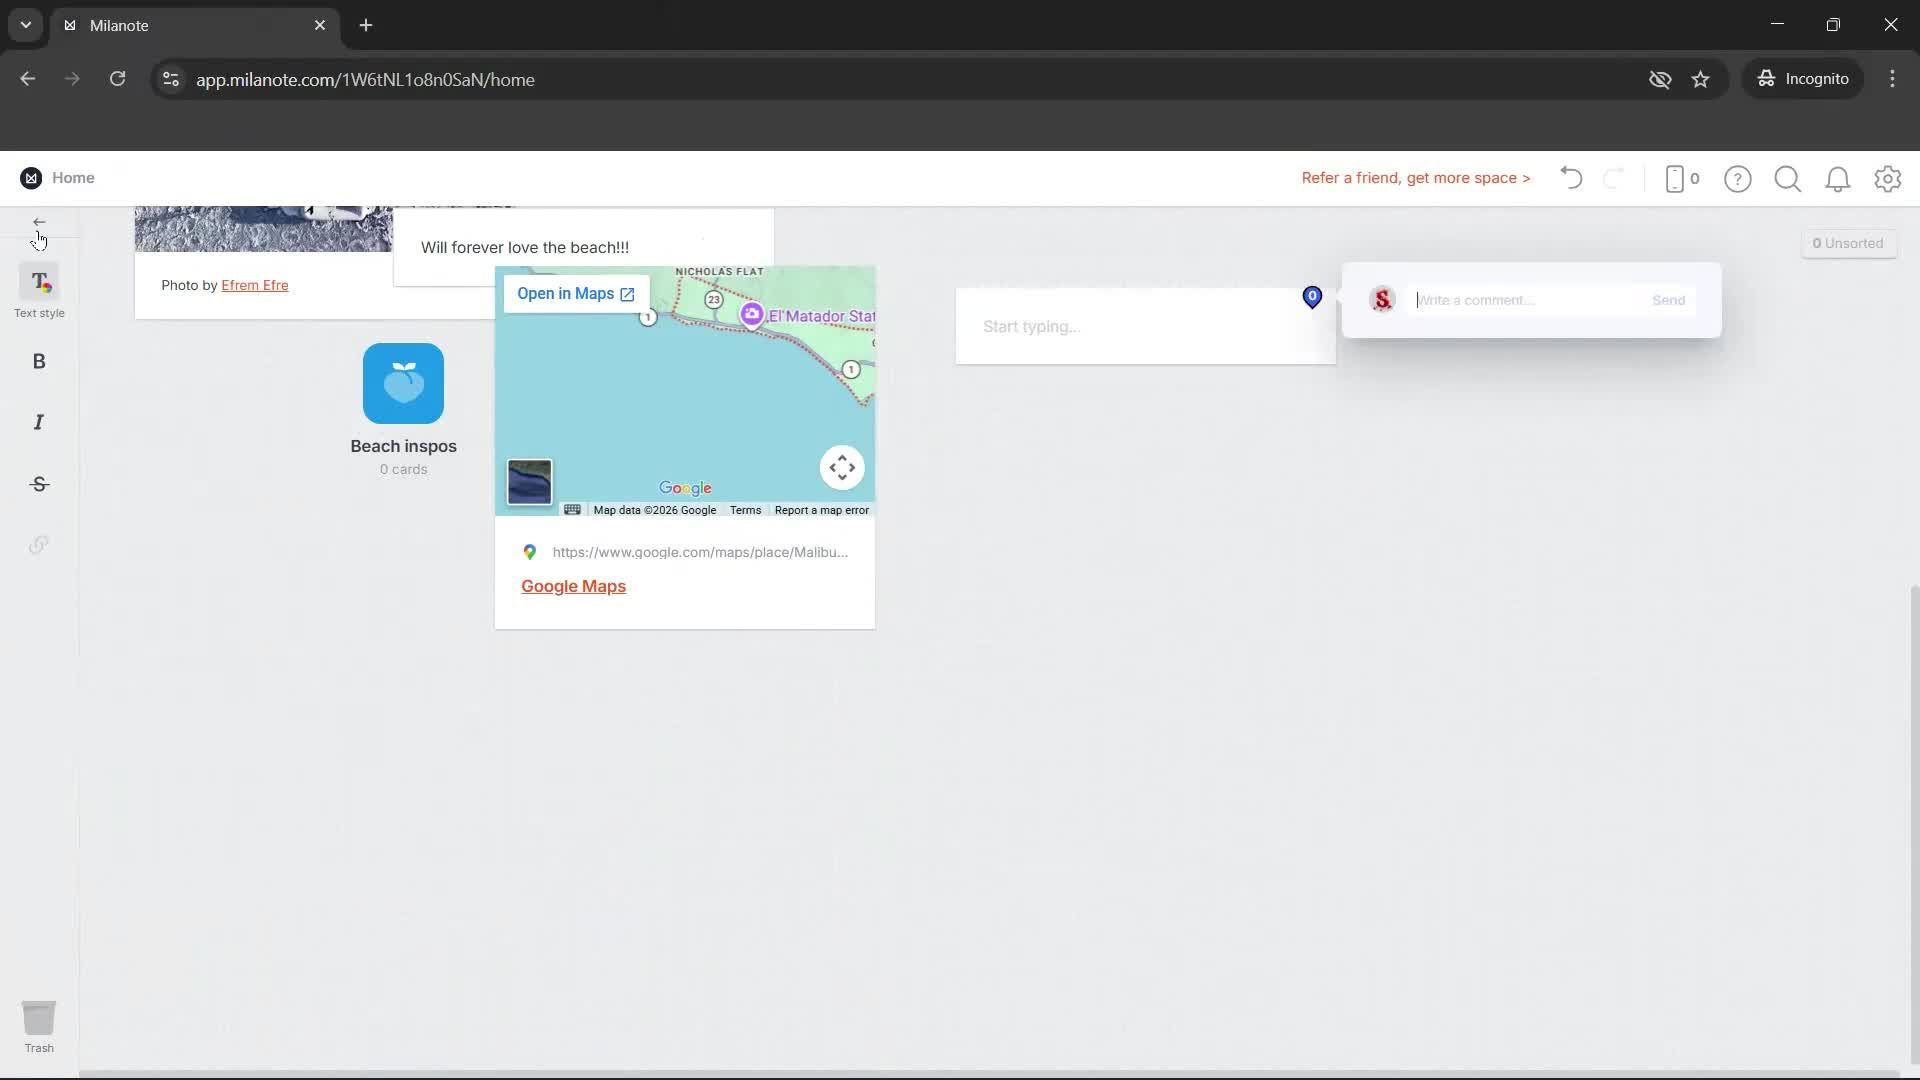Open the 0 Unsorted tray
The width and height of the screenshot is (1920, 1080).
point(1848,242)
